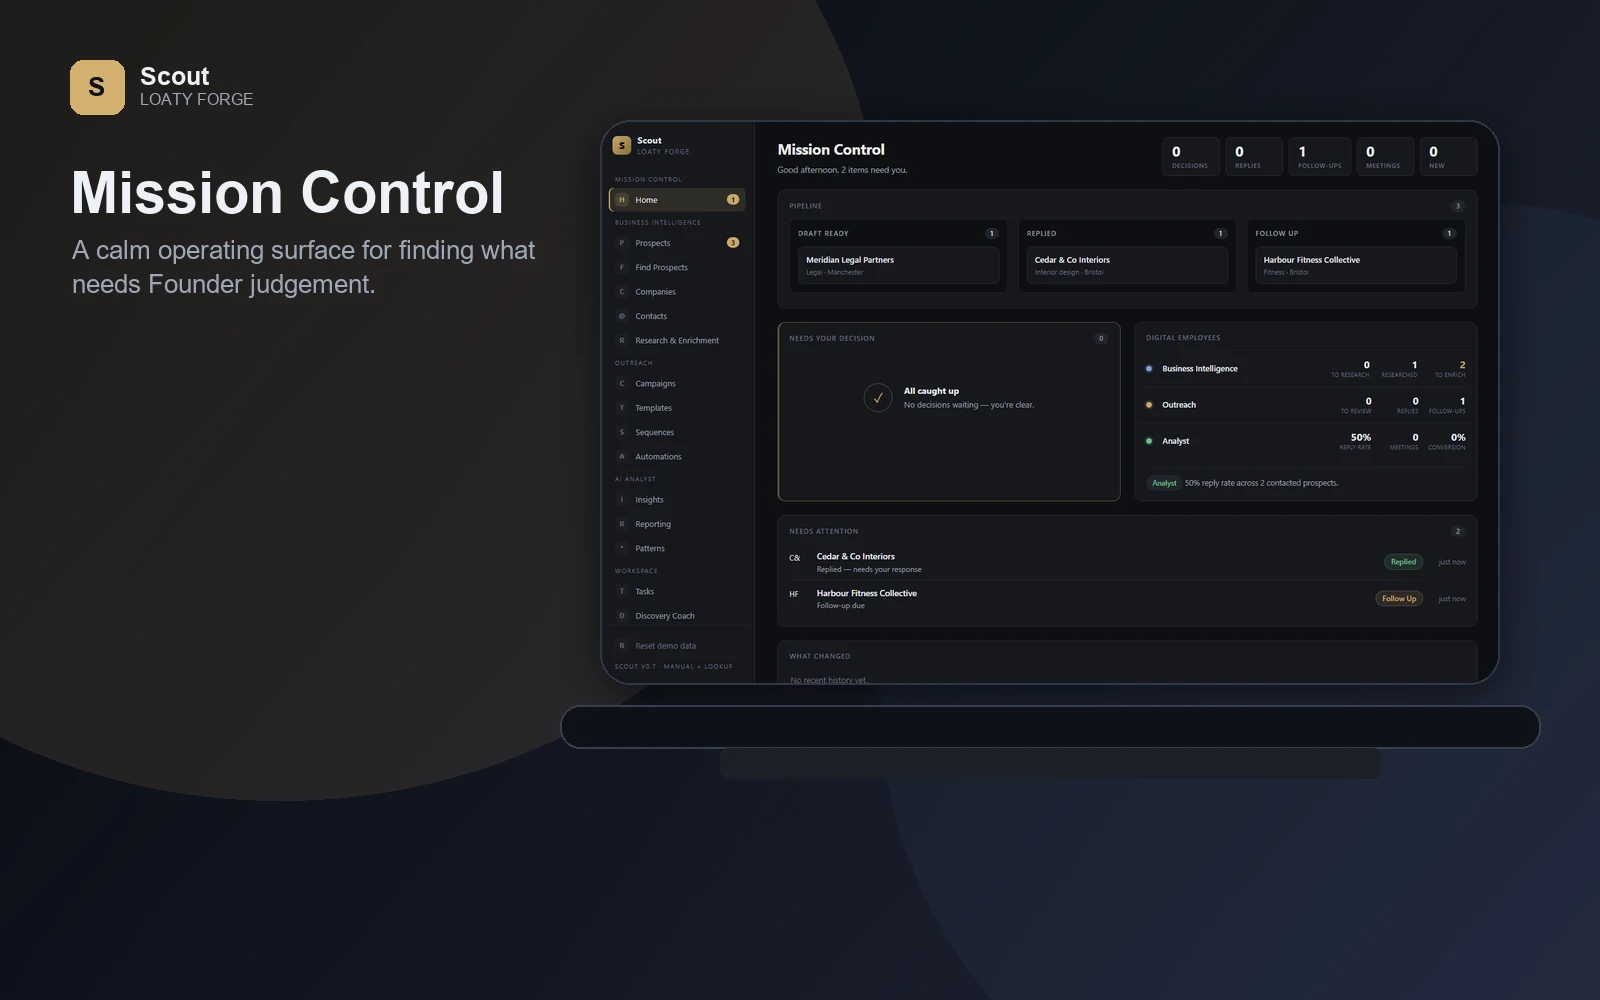The image size is (1600, 1000).
Task: Click the 0% conversion value
Action: tap(1458, 437)
